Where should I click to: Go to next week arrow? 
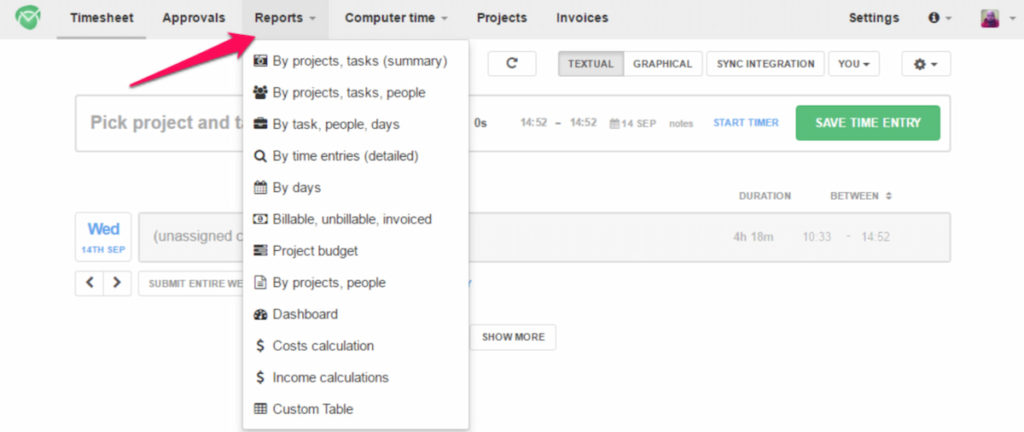click(117, 283)
